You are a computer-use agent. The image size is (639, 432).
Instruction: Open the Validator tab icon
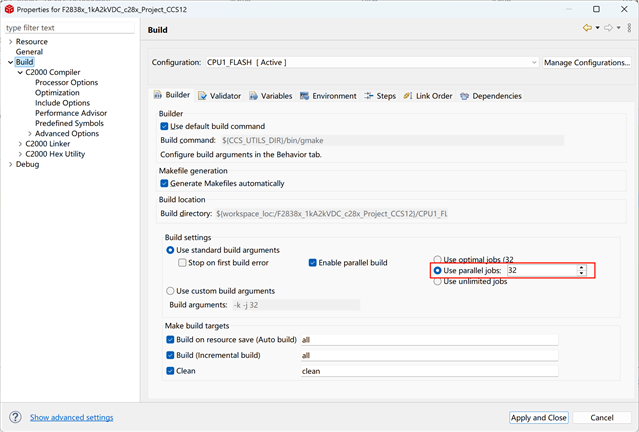tap(202, 96)
